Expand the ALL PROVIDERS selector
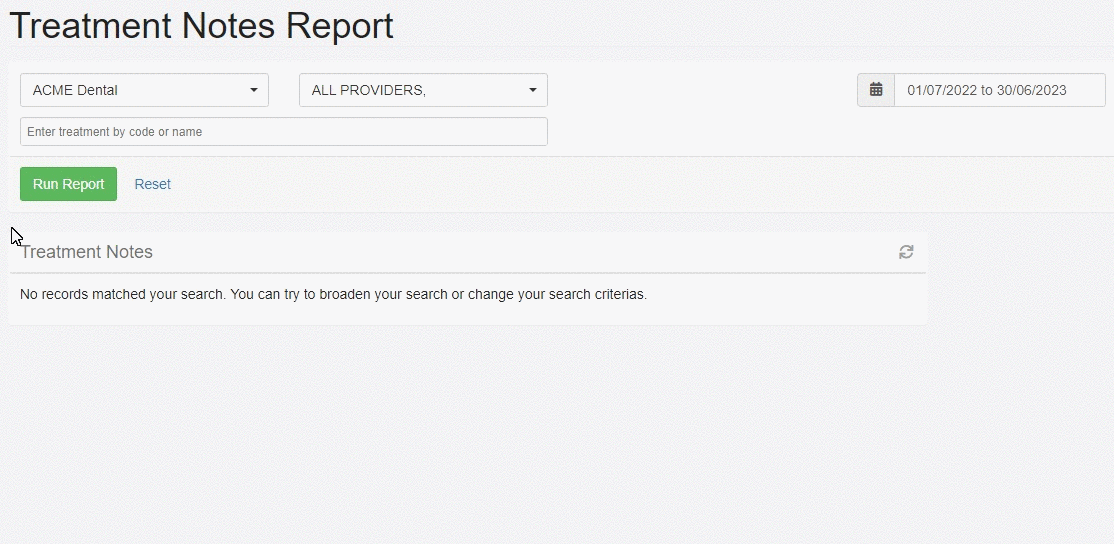 coord(423,90)
